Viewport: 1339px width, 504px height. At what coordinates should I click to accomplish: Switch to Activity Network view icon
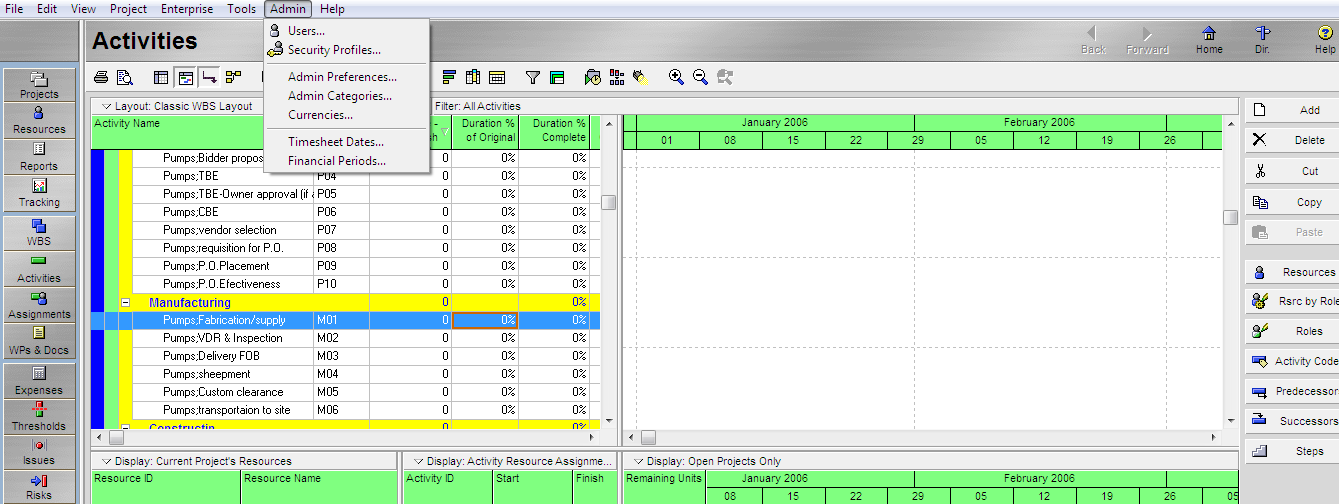coord(233,77)
